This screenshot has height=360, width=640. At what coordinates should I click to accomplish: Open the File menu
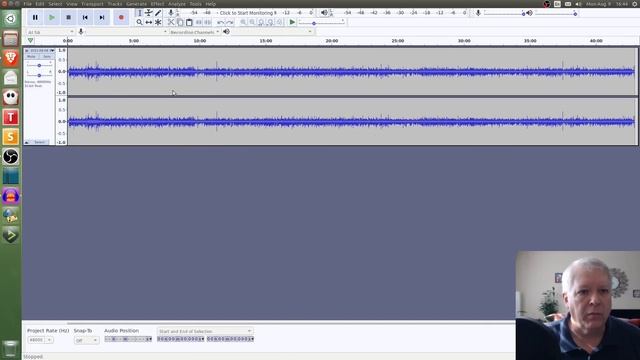tap(28, 4)
